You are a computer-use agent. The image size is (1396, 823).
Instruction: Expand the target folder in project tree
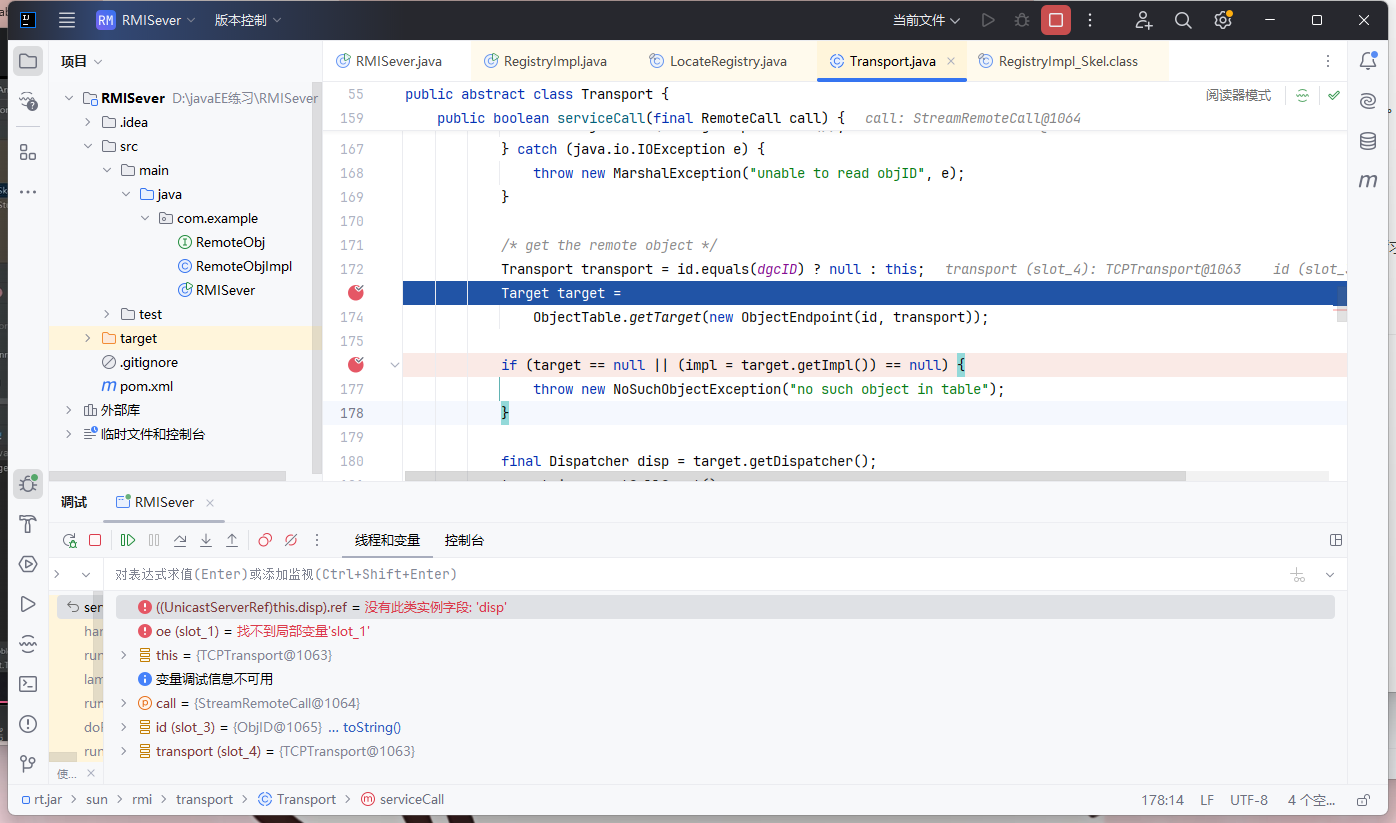(x=87, y=338)
